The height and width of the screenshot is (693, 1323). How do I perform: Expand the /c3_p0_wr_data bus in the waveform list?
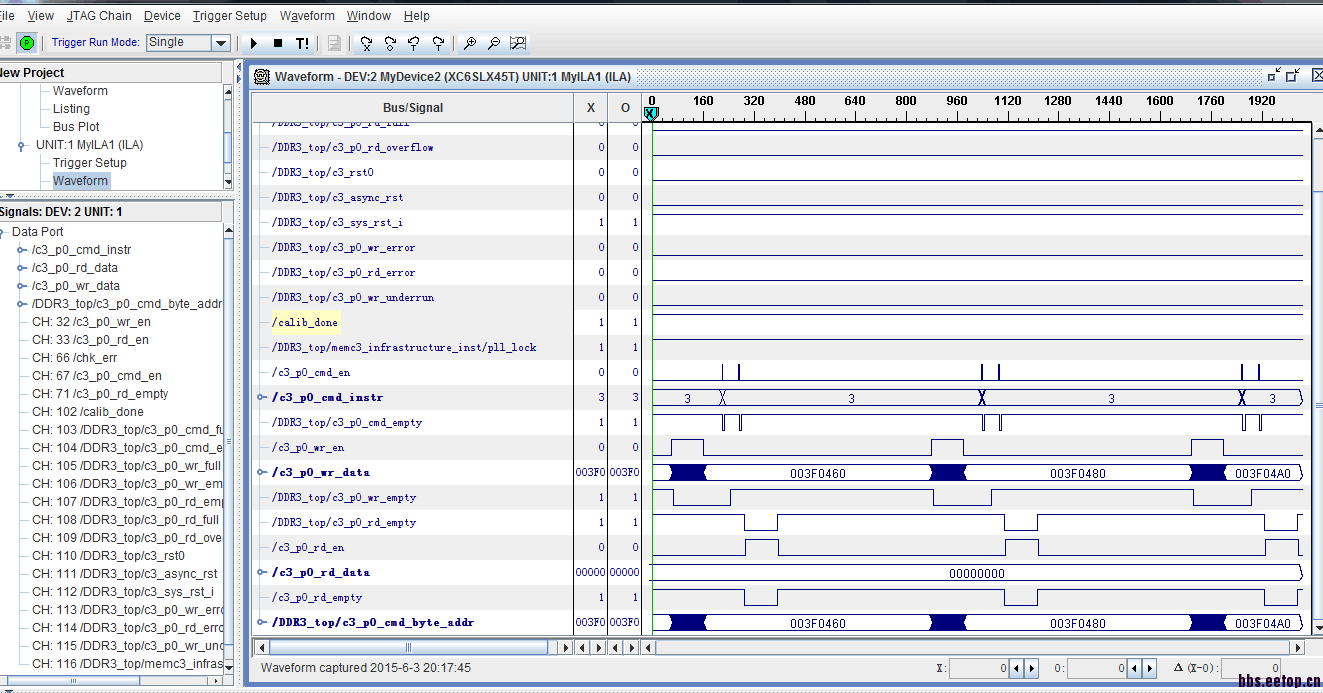pyautogui.click(x=262, y=472)
